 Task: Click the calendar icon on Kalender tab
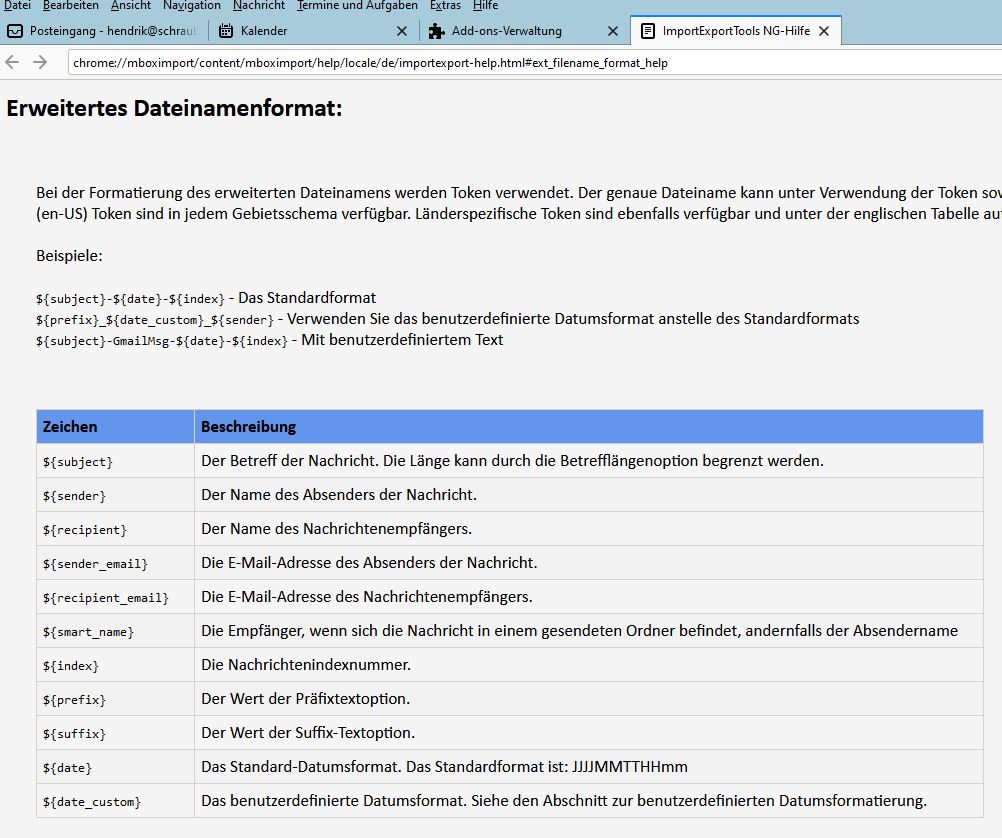[226, 31]
